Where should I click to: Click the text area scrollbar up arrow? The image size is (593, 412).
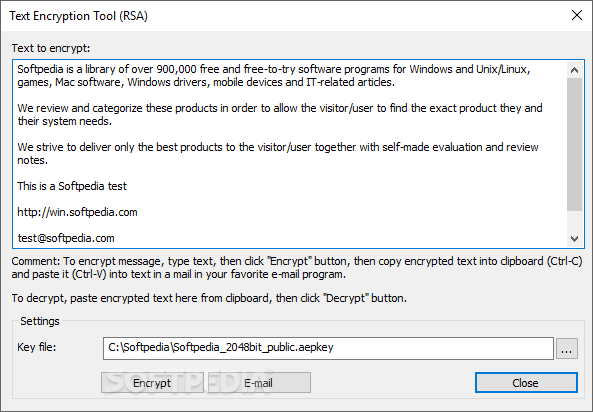(574, 70)
